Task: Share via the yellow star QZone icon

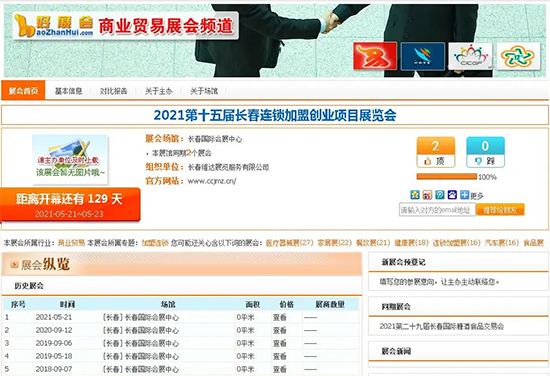Action: pyautogui.click(x=415, y=195)
